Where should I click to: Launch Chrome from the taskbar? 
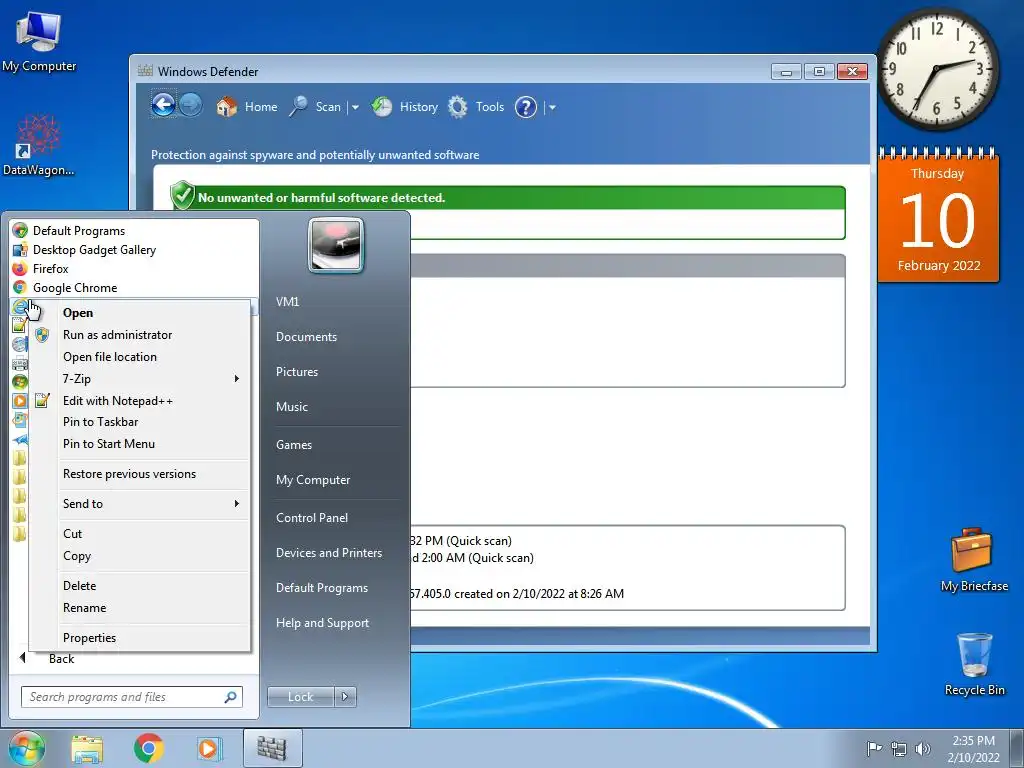148,748
